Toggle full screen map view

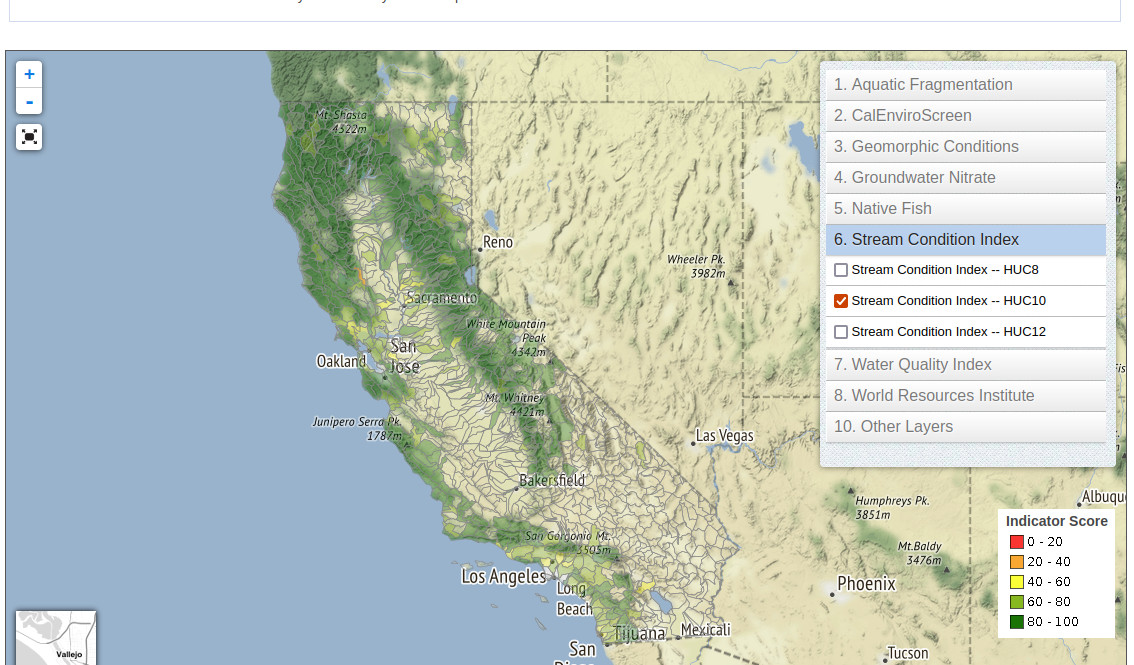click(x=29, y=137)
